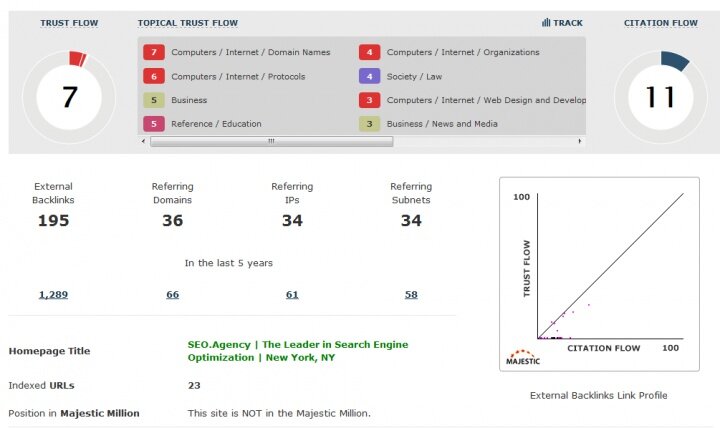The image size is (720, 428).
Task: Click red badge 3 beside Web Design
Action: 370,100
